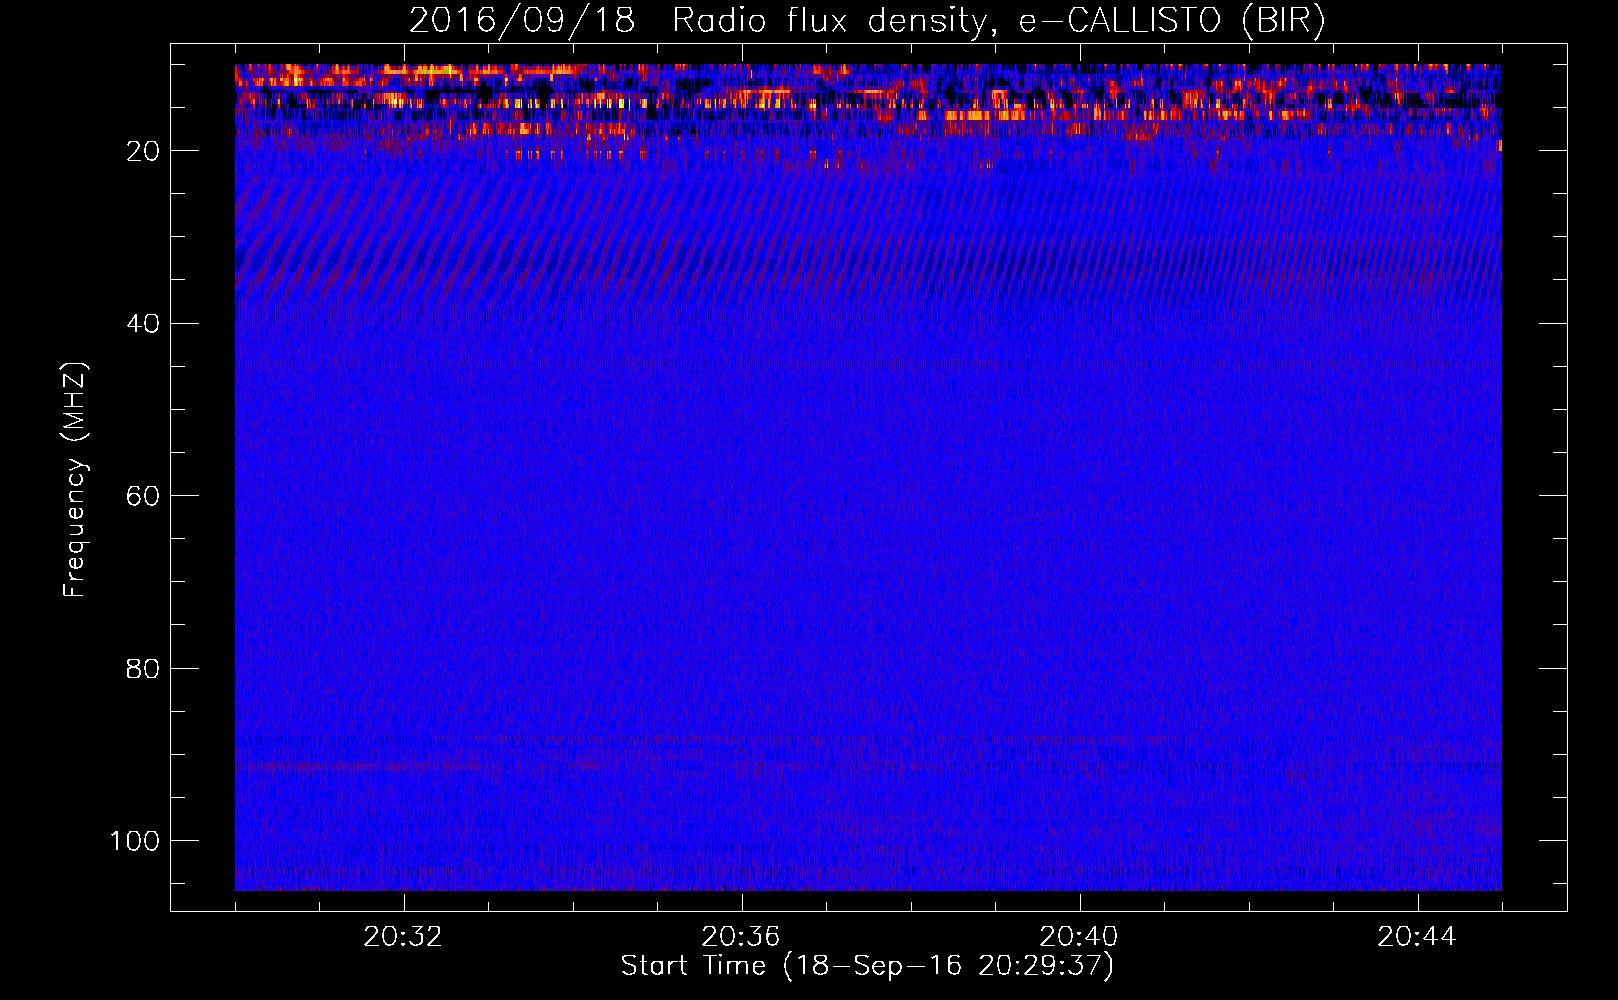Click the 20 MHz frequency tick label
The width and height of the screenshot is (1618, 1000).
pyautogui.click(x=143, y=151)
